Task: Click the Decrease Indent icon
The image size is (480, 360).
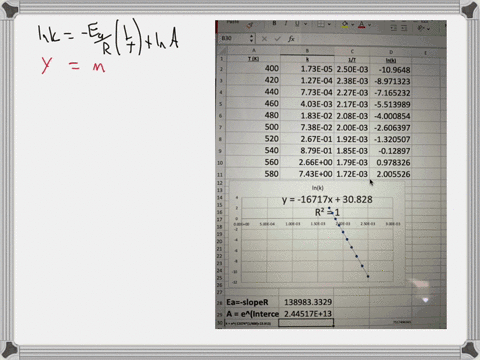Action: (394, 28)
